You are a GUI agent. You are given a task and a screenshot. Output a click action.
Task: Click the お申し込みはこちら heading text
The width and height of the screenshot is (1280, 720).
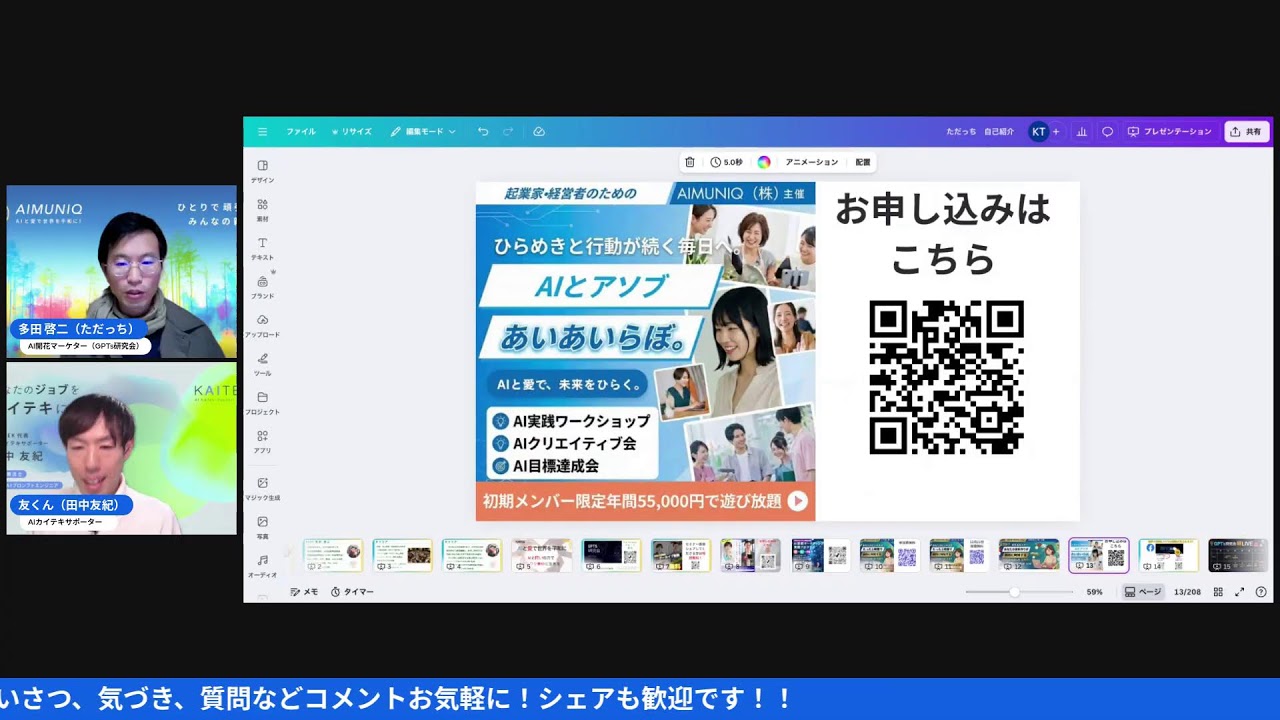(943, 234)
